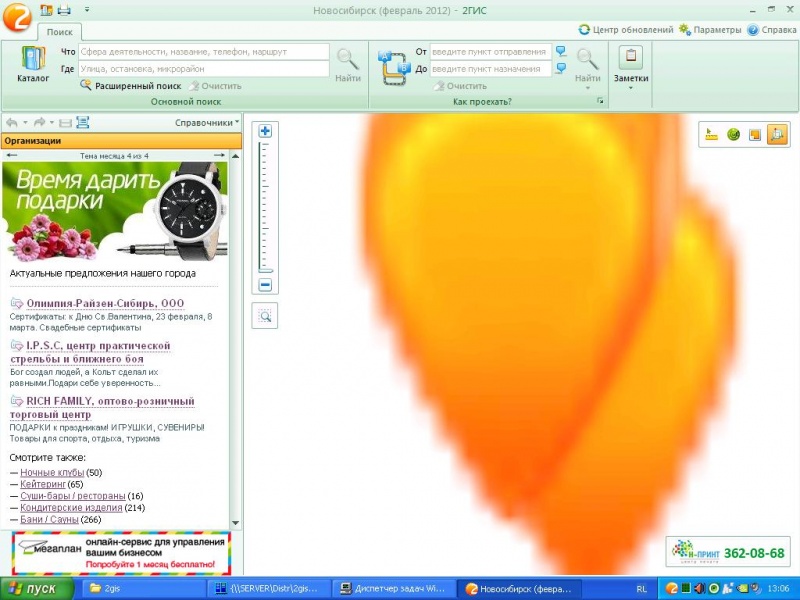Toggle the highlighted map tool button on the right
Image resolution: width=800 pixels, height=600 pixels.
tap(777, 135)
